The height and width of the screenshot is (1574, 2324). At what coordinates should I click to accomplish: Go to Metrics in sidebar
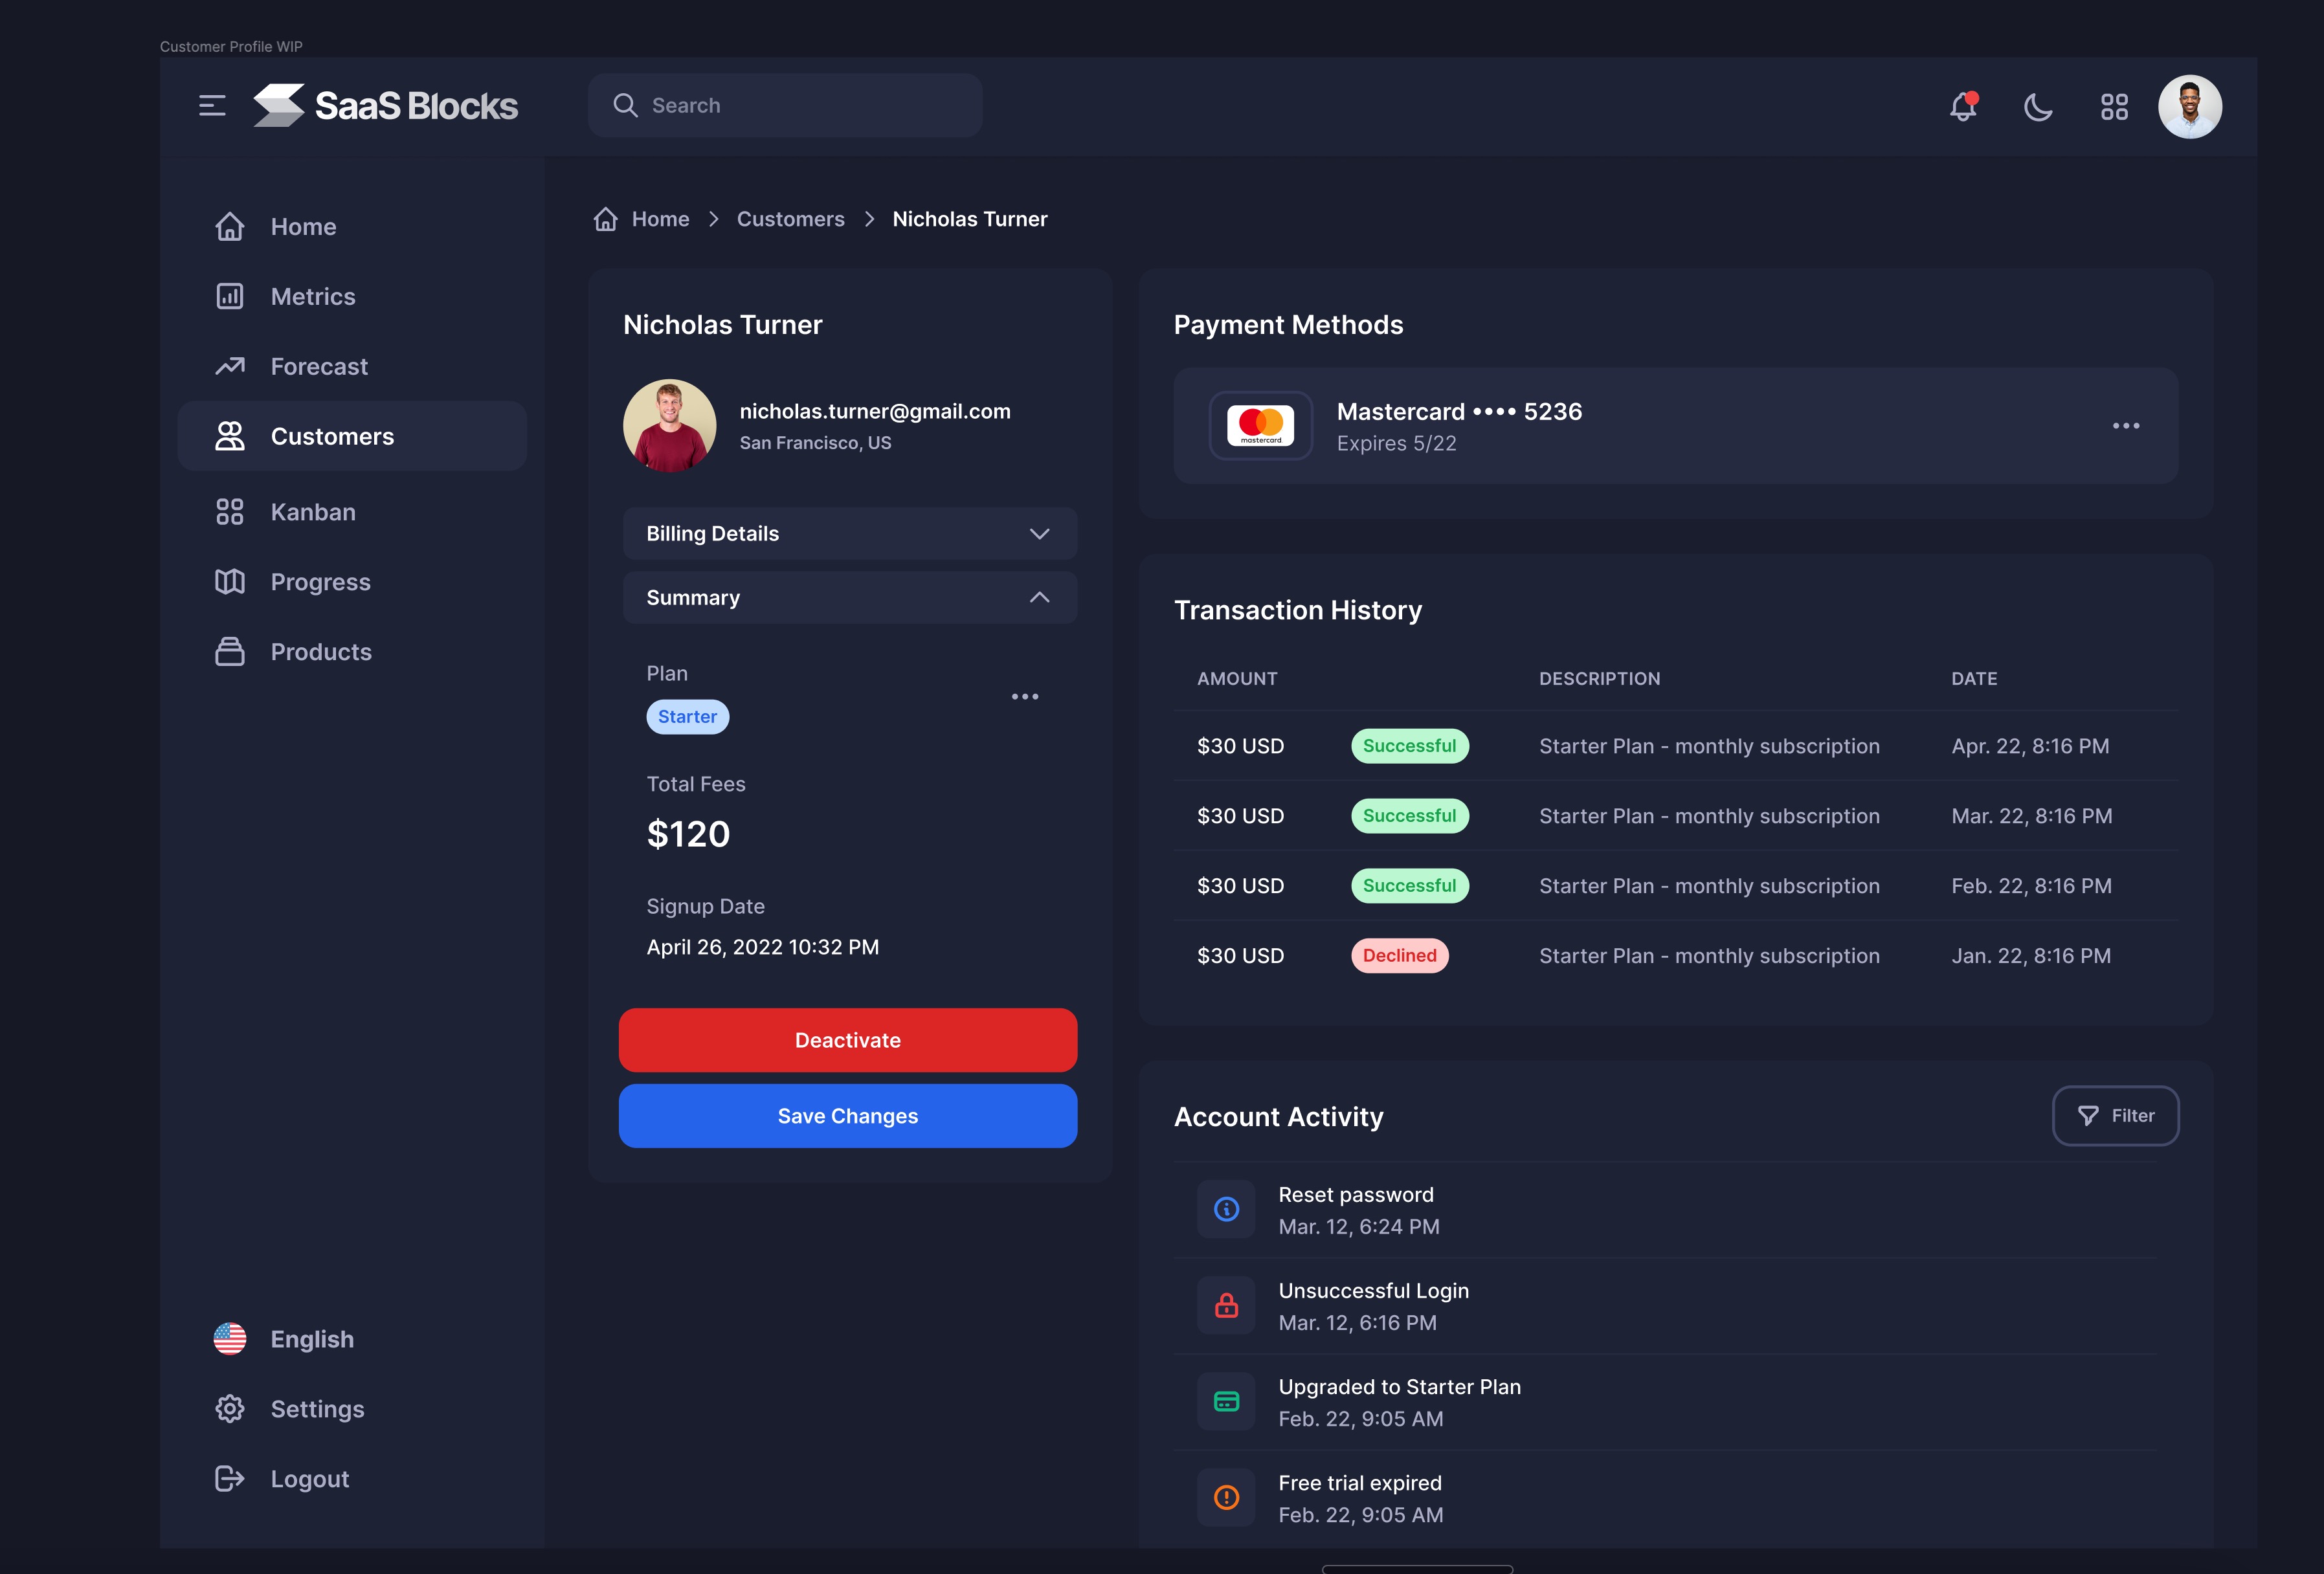(x=312, y=297)
